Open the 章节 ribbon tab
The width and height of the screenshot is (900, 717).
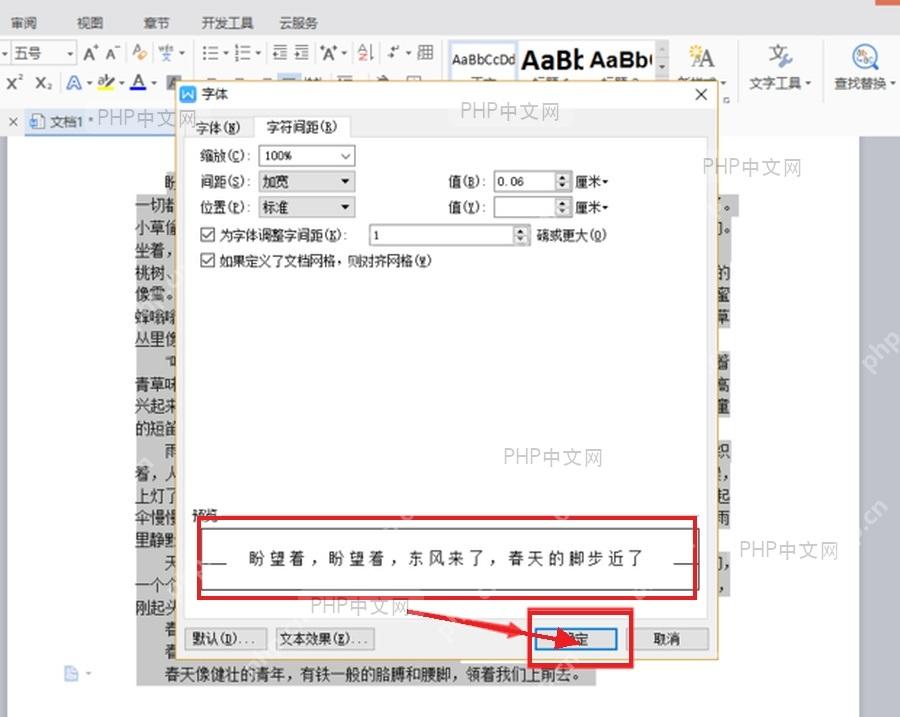(x=157, y=23)
